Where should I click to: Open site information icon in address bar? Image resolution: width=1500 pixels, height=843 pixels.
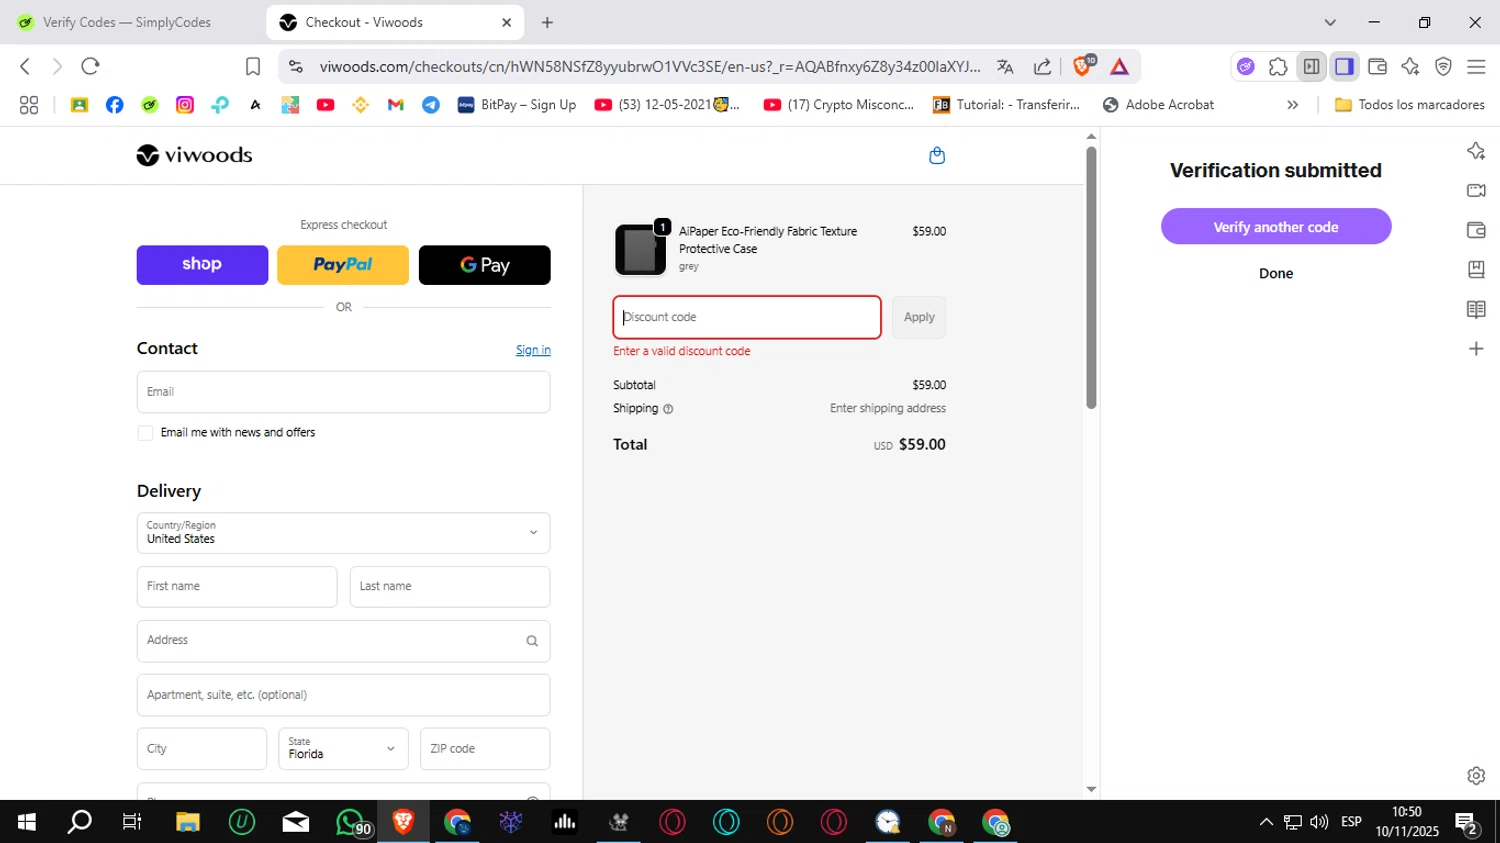[295, 66]
